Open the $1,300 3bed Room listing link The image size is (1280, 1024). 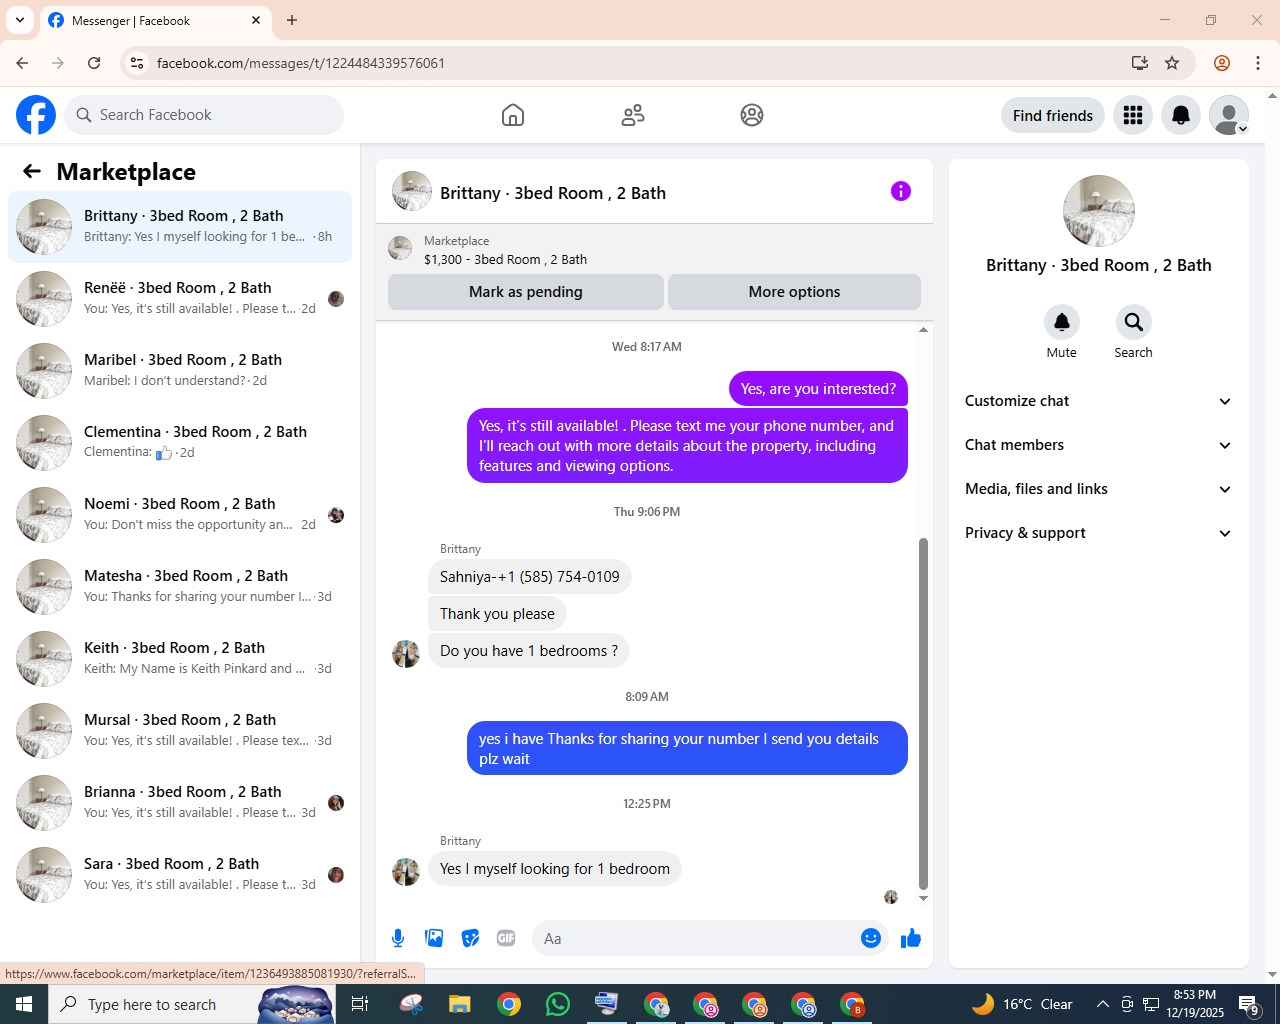click(505, 259)
